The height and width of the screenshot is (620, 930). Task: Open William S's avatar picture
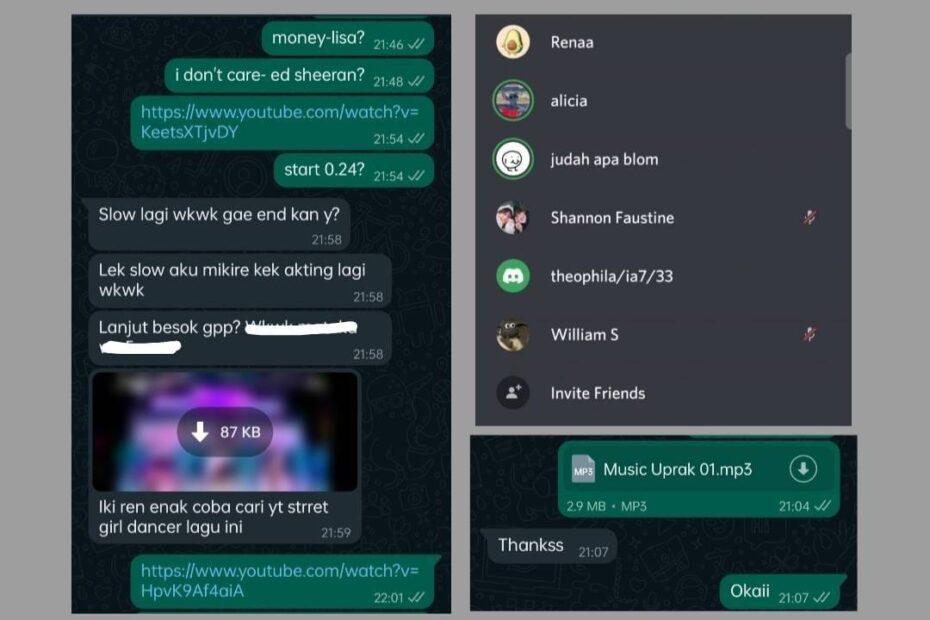[513, 335]
